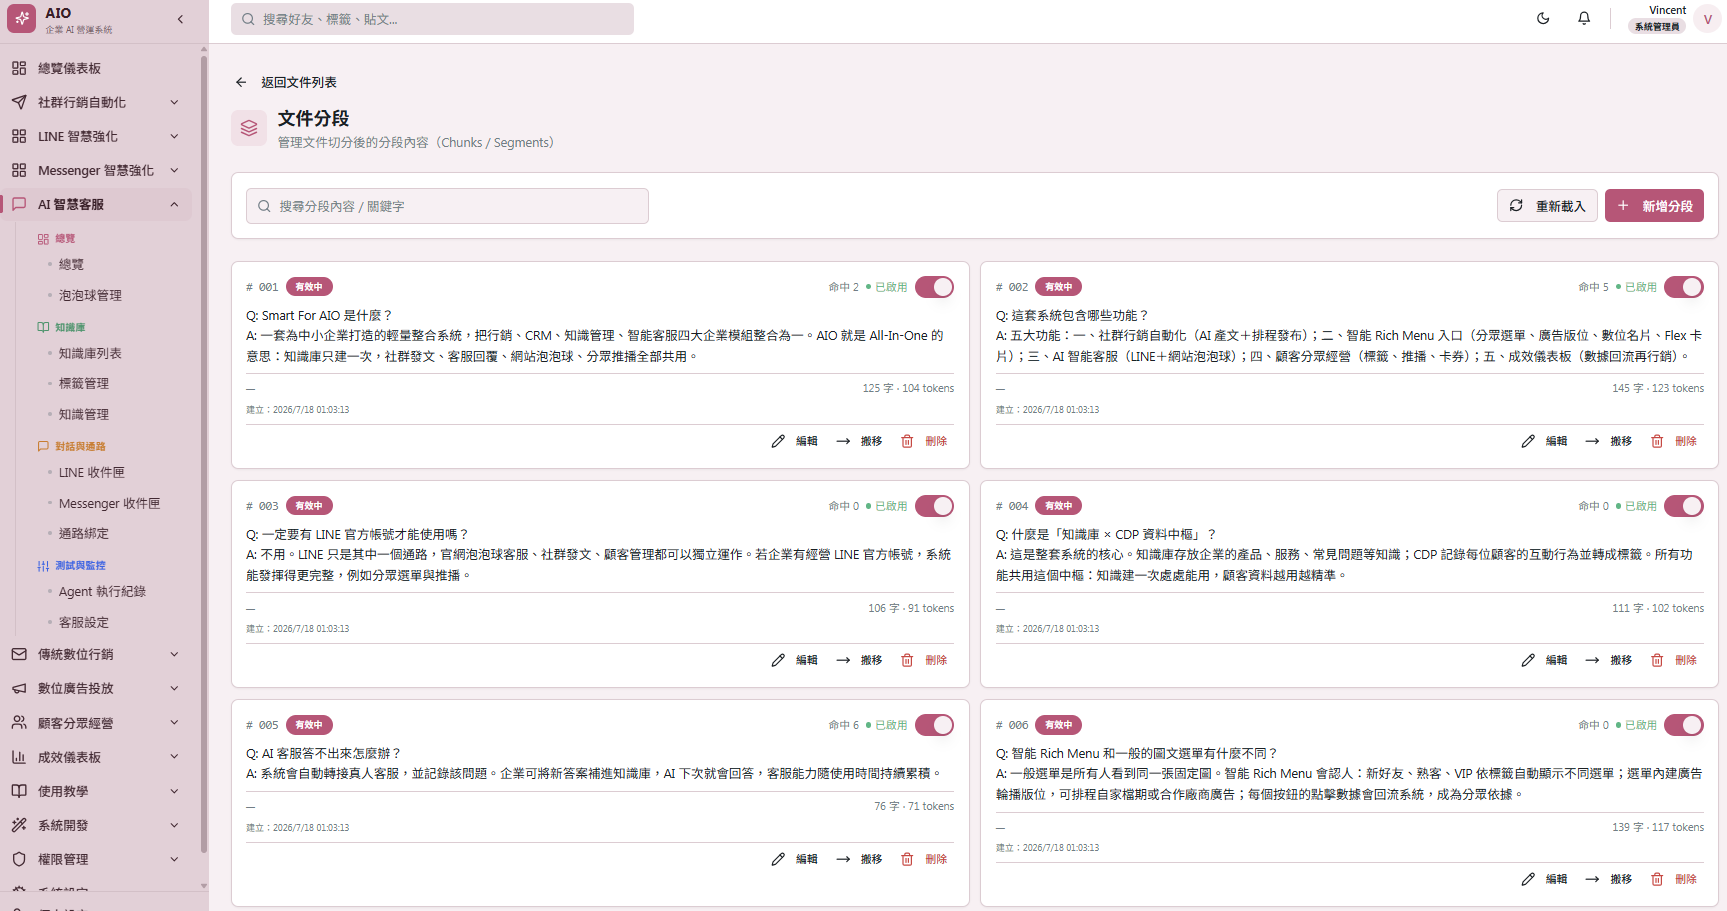Click the back arrow to file list

[x=241, y=82]
